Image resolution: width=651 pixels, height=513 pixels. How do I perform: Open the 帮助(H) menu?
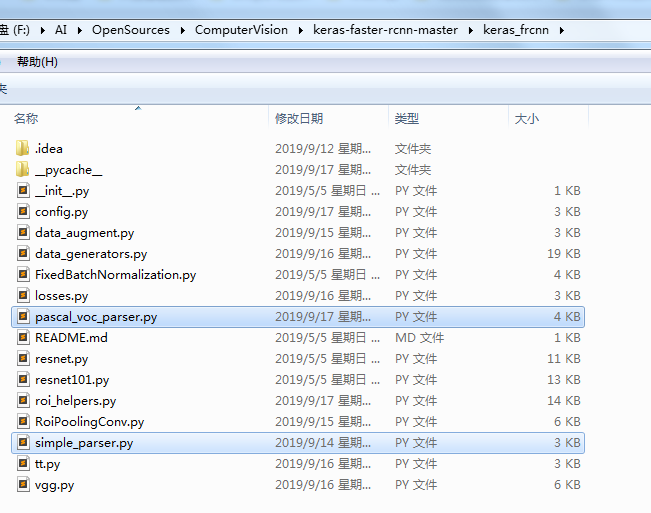tap(37, 62)
